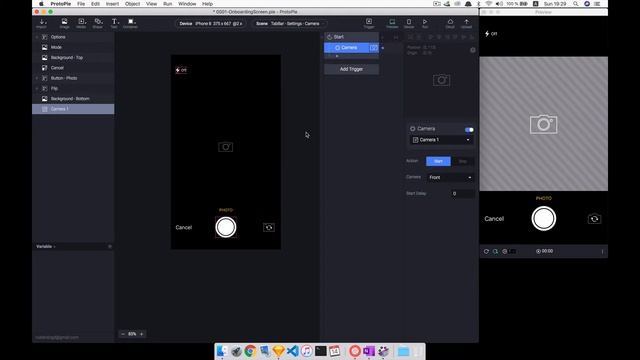Select the Start trigger
Viewport: 640px width, 360px height.
tap(351, 37)
